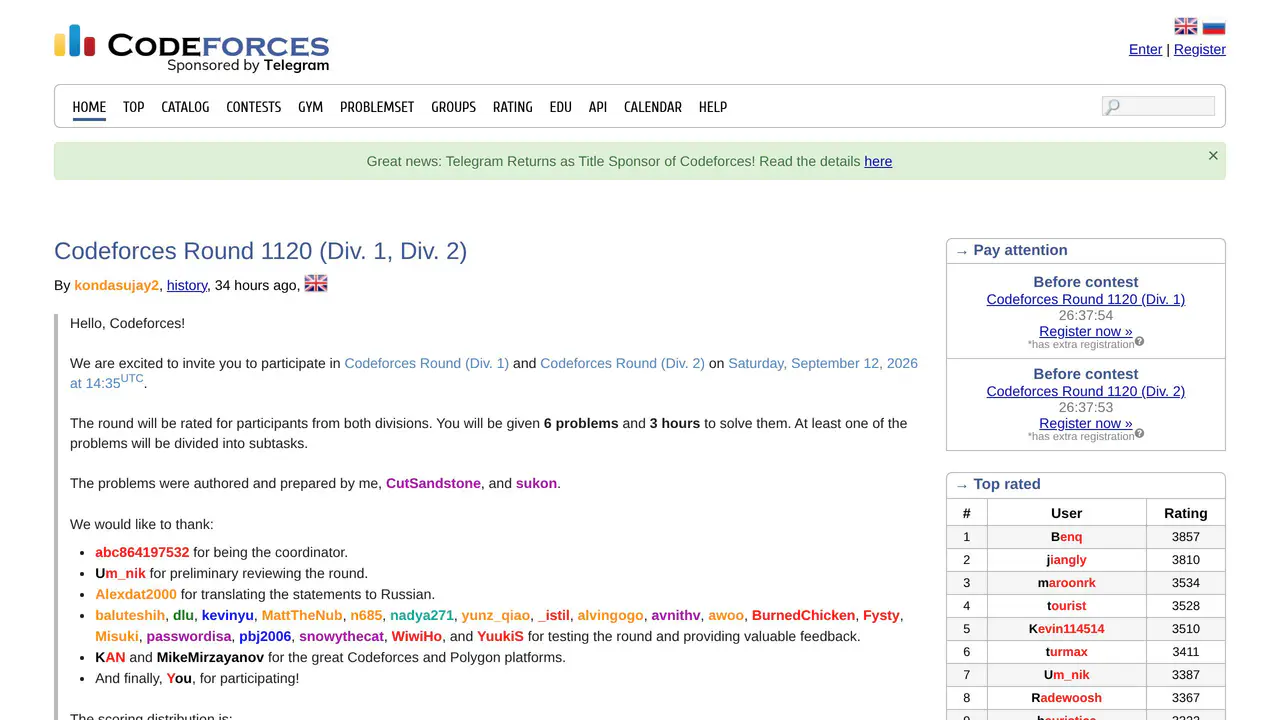This screenshot has width=1280, height=720.
Task: Follow the 'here' link in banner
Action: point(878,161)
